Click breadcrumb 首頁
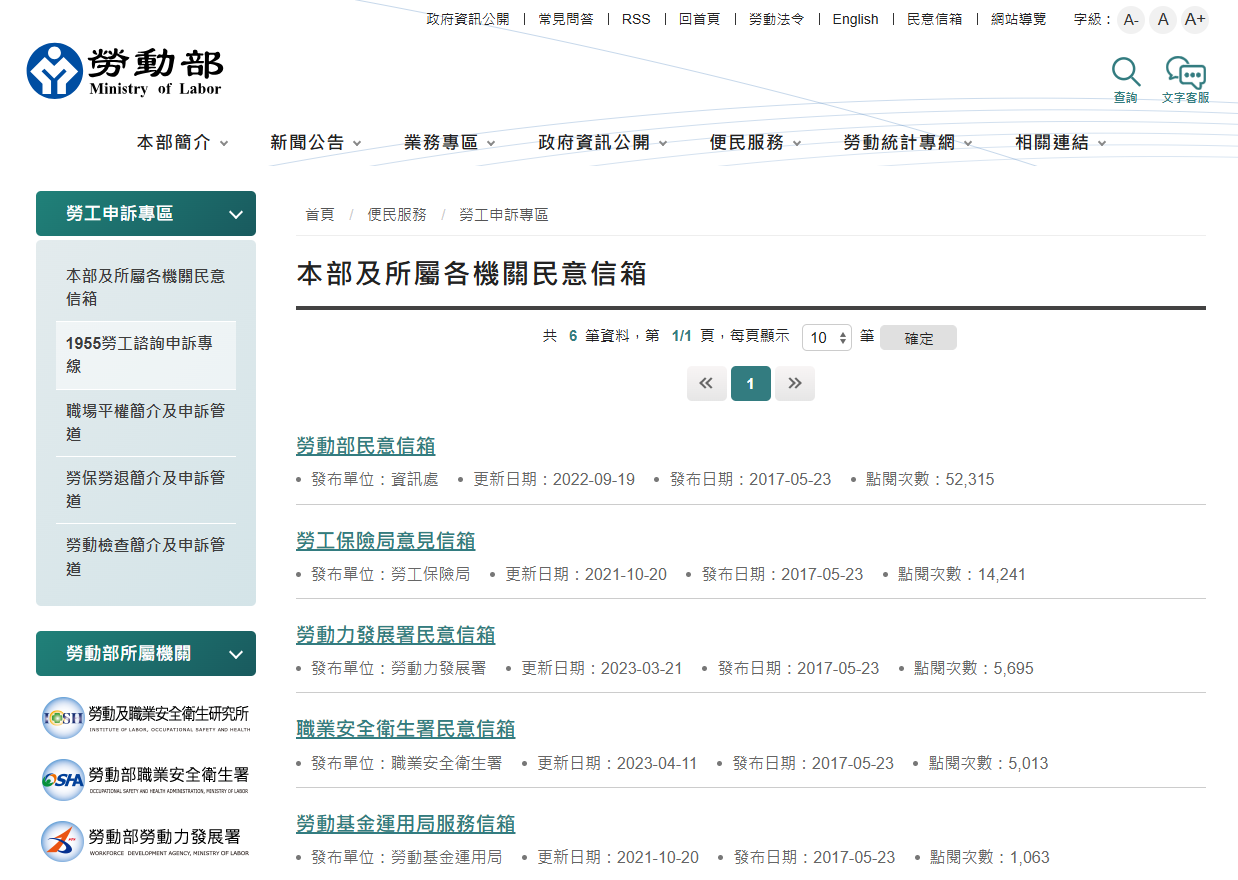This screenshot has height=880, width=1238. [x=320, y=215]
